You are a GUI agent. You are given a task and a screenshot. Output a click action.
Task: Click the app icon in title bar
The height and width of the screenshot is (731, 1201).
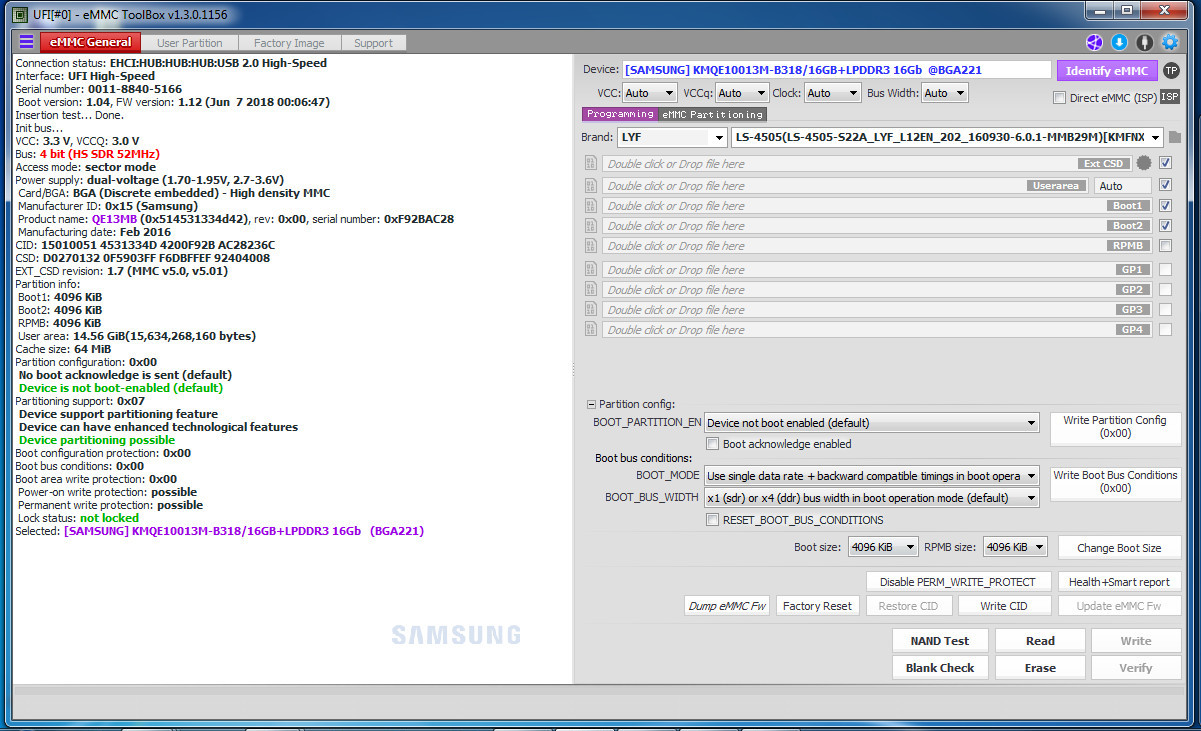coord(20,14)
